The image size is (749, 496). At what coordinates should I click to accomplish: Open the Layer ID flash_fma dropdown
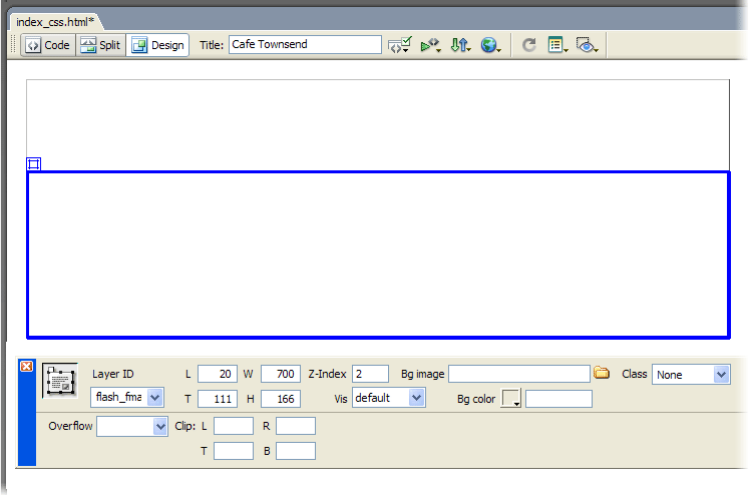coord(127,398)
